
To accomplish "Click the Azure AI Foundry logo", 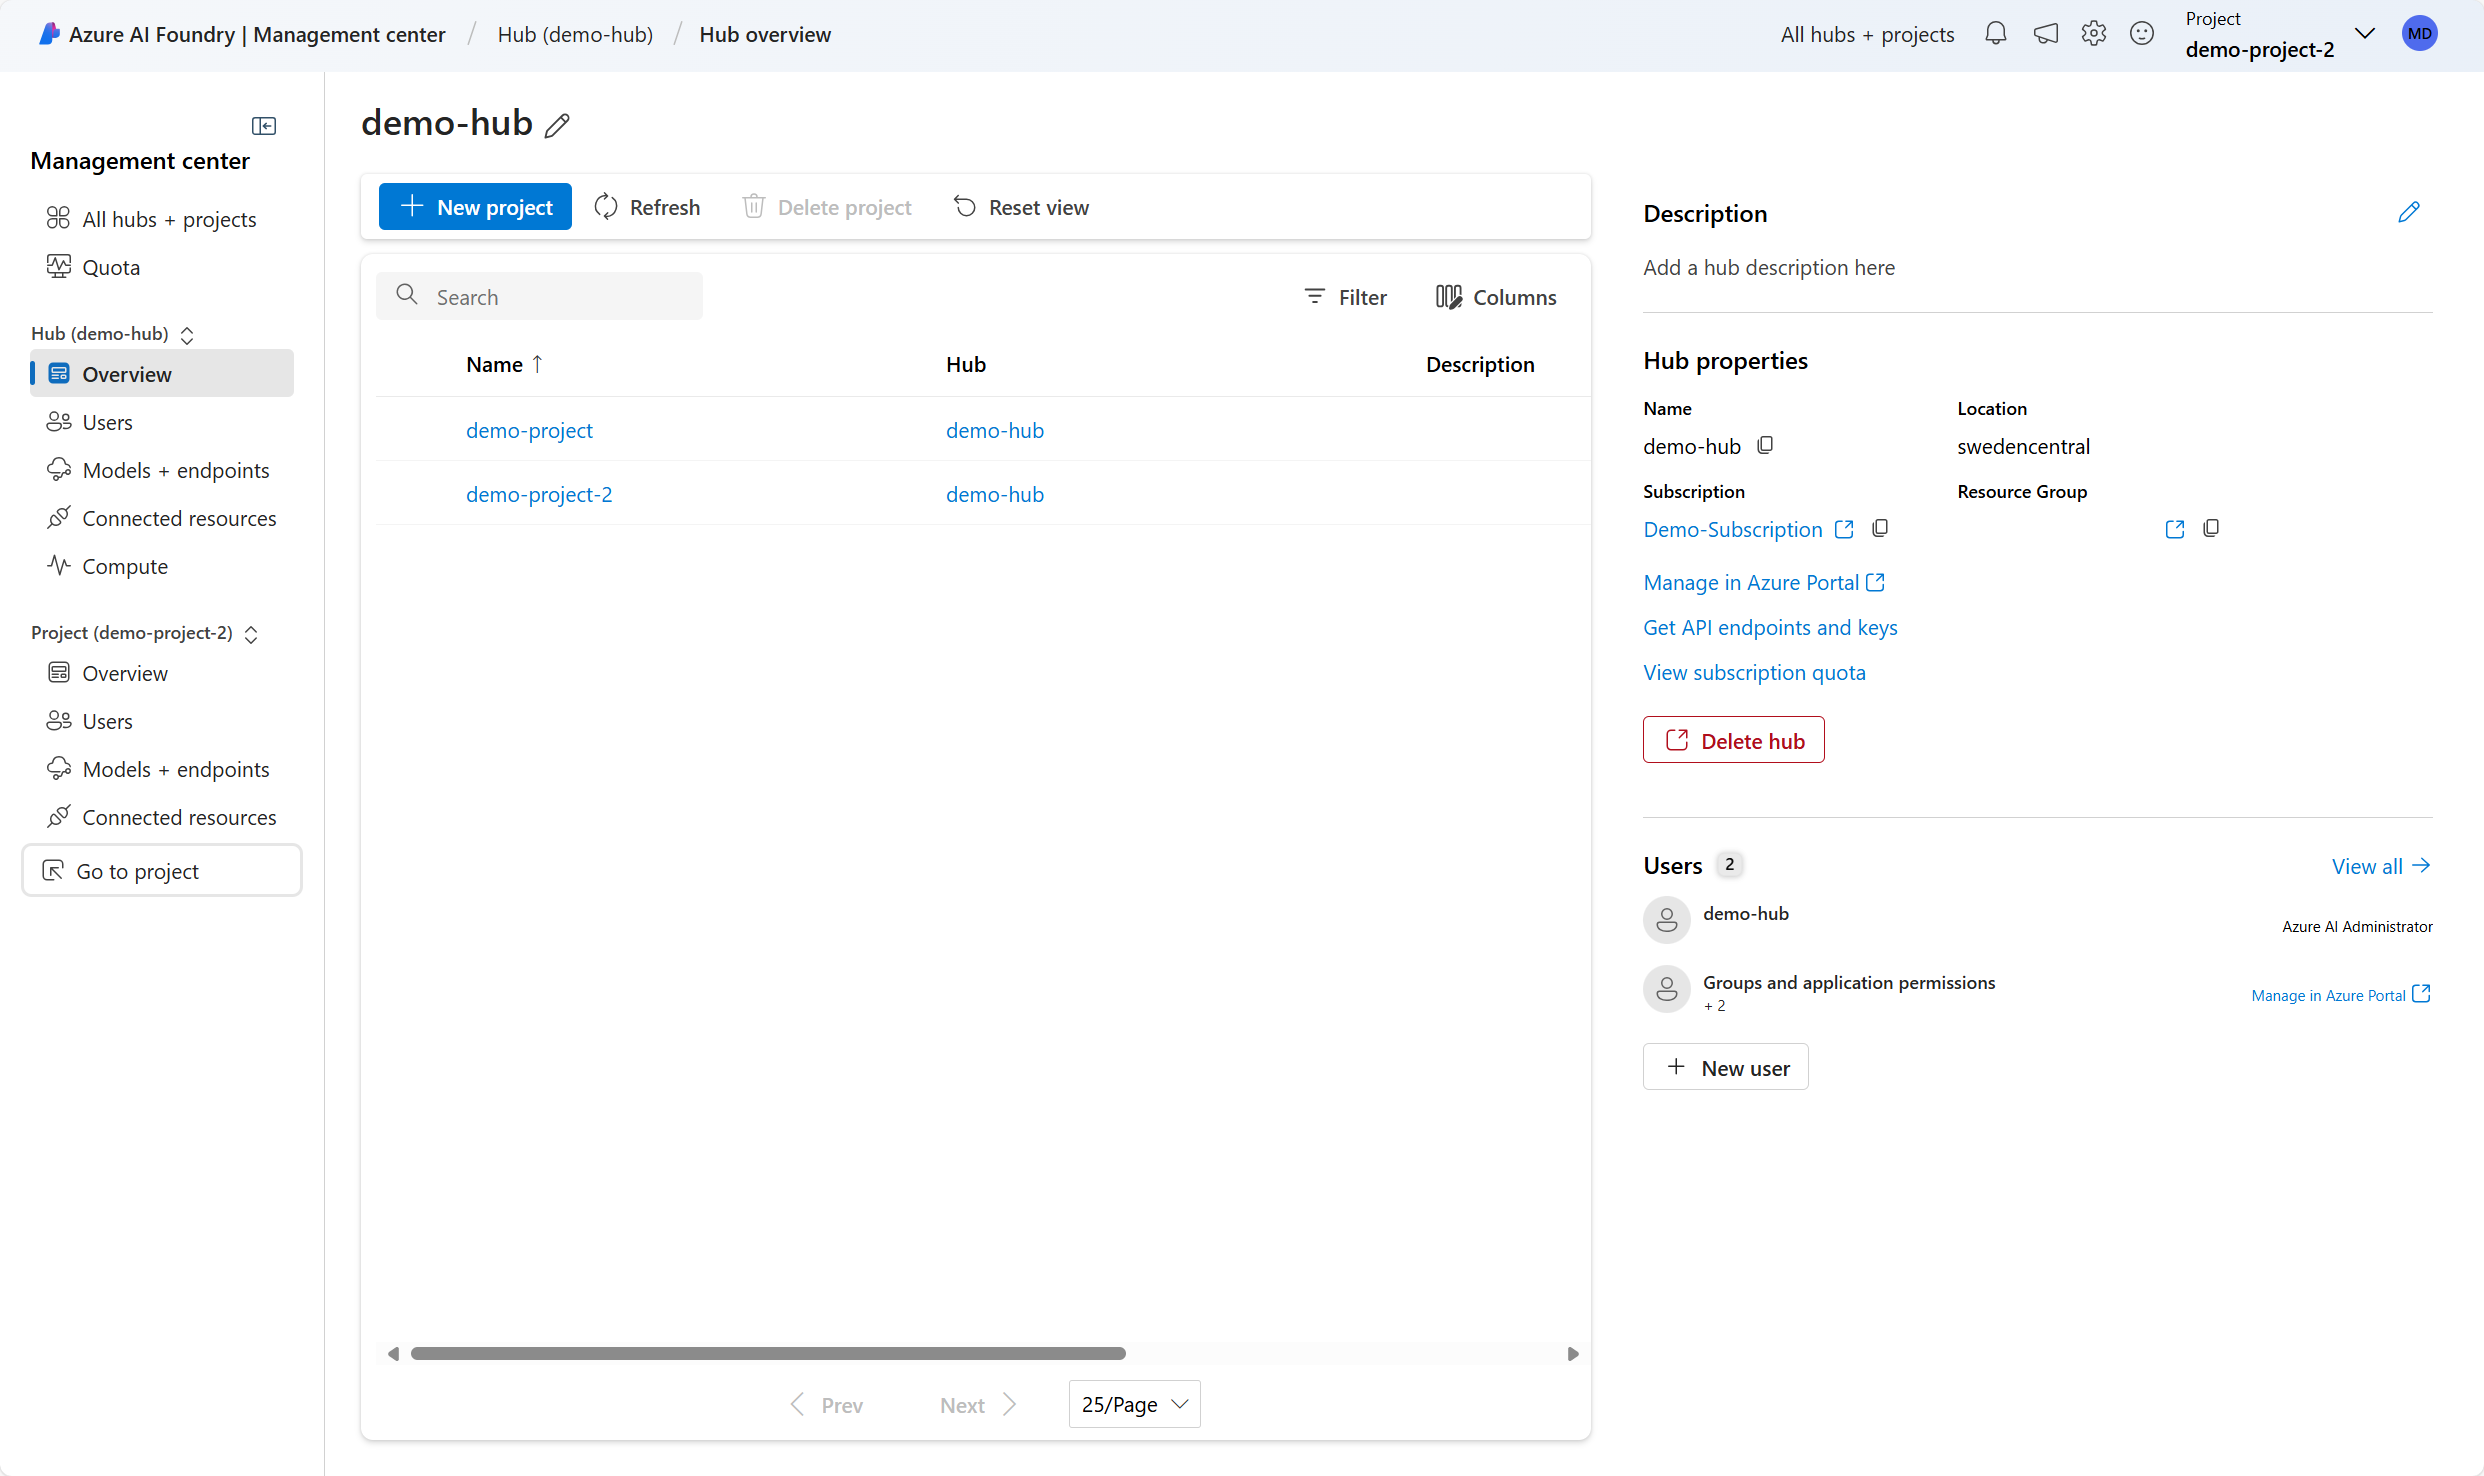I will [49, 34].
